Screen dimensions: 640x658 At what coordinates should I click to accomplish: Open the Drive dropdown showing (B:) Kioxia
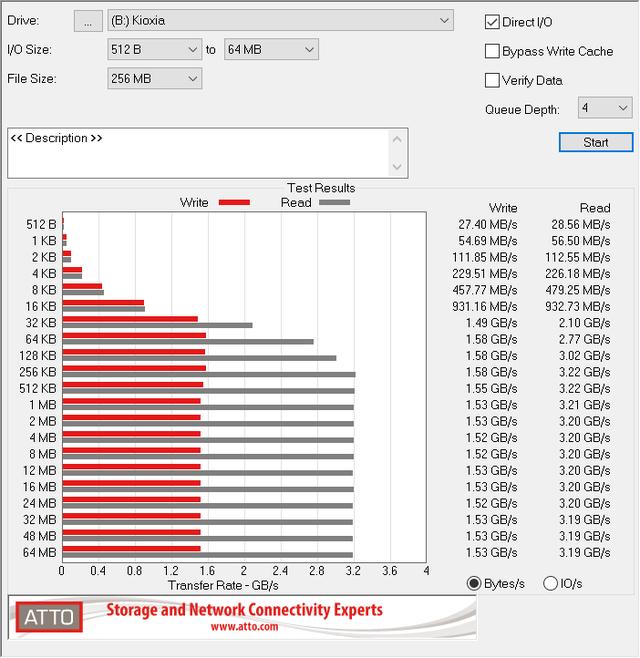pos(280,21)
